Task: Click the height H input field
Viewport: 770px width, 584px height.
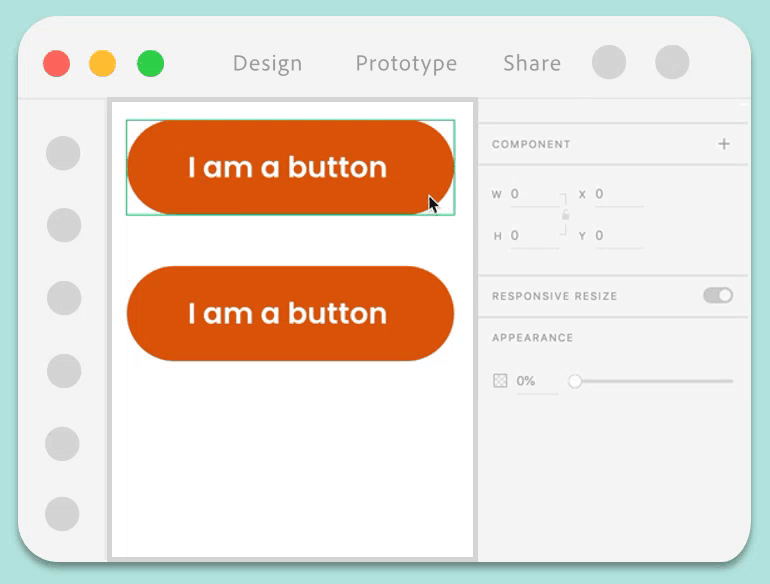Action: 533,236
